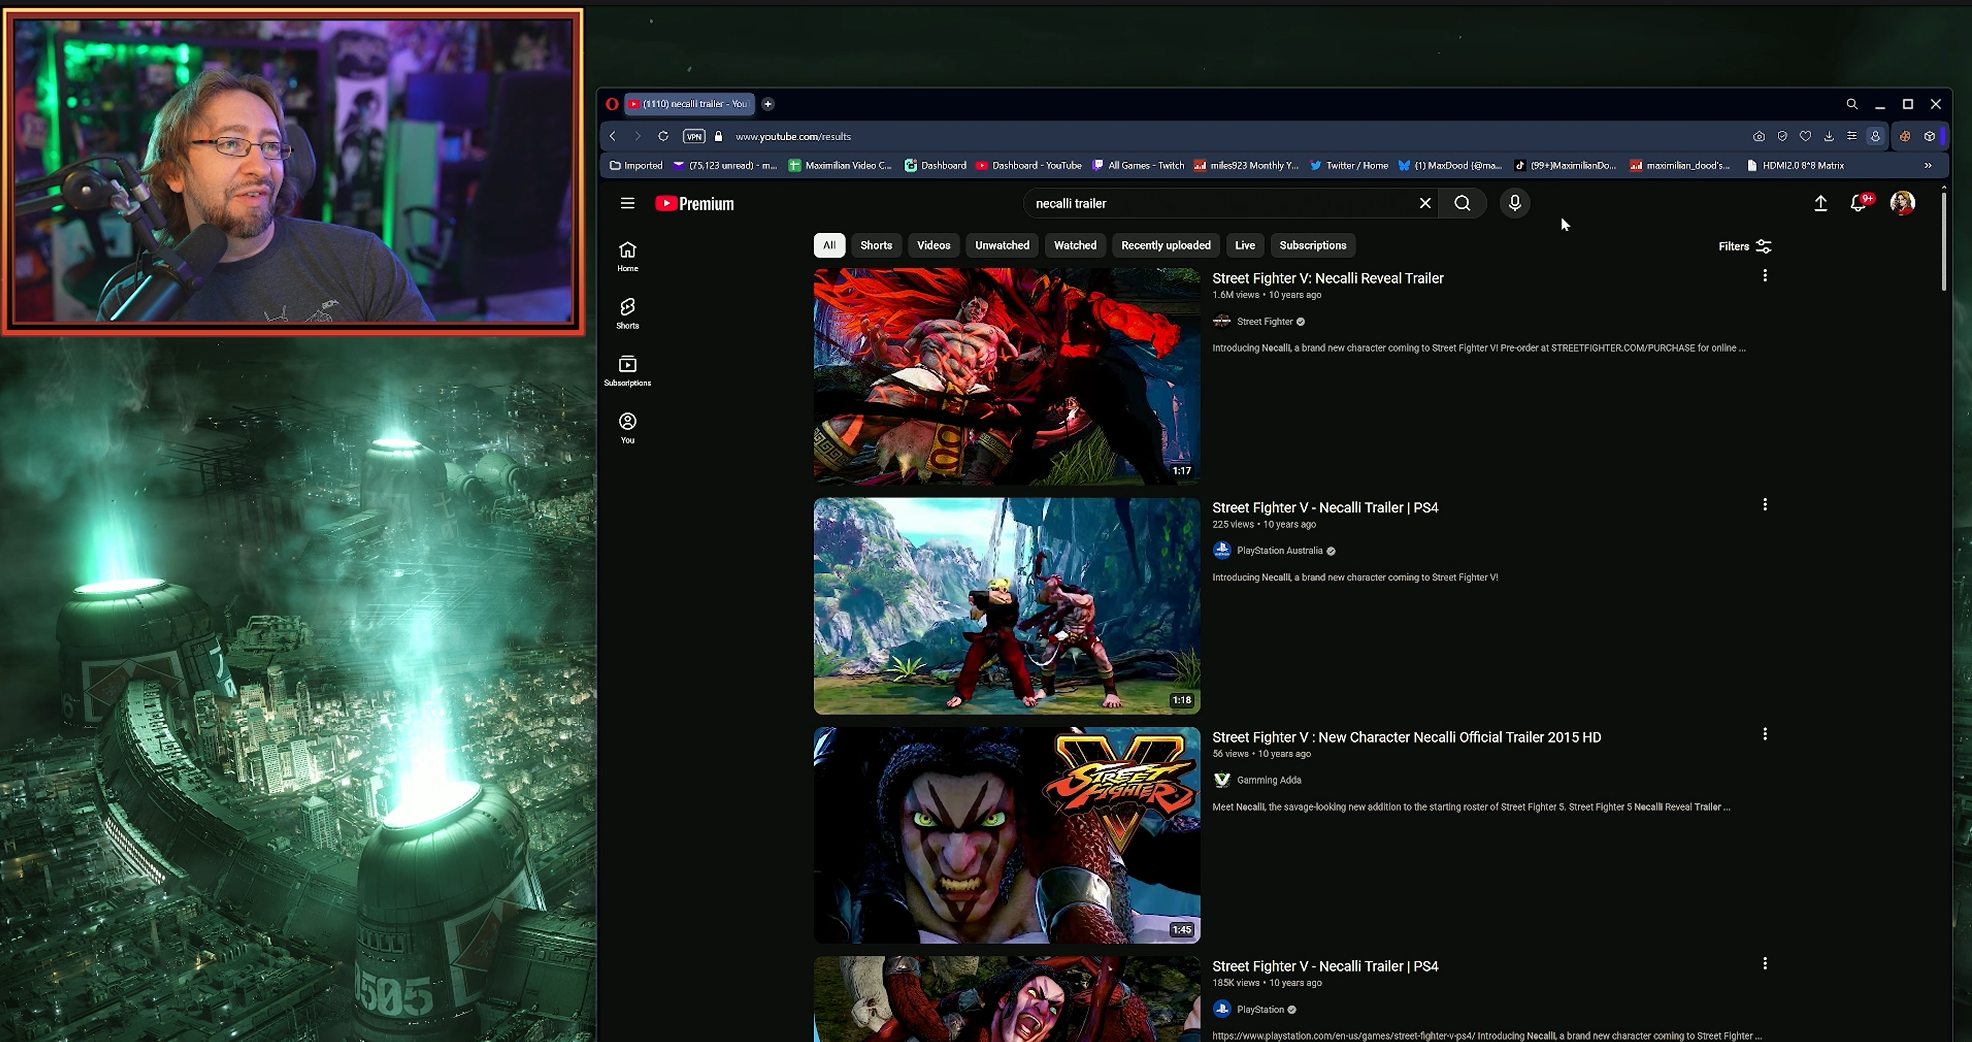Image resolution: width=1972 pixels, height=1042 pixels.
Task: Open the Twitter / Home bookmark
Action: coord(1349,166)
